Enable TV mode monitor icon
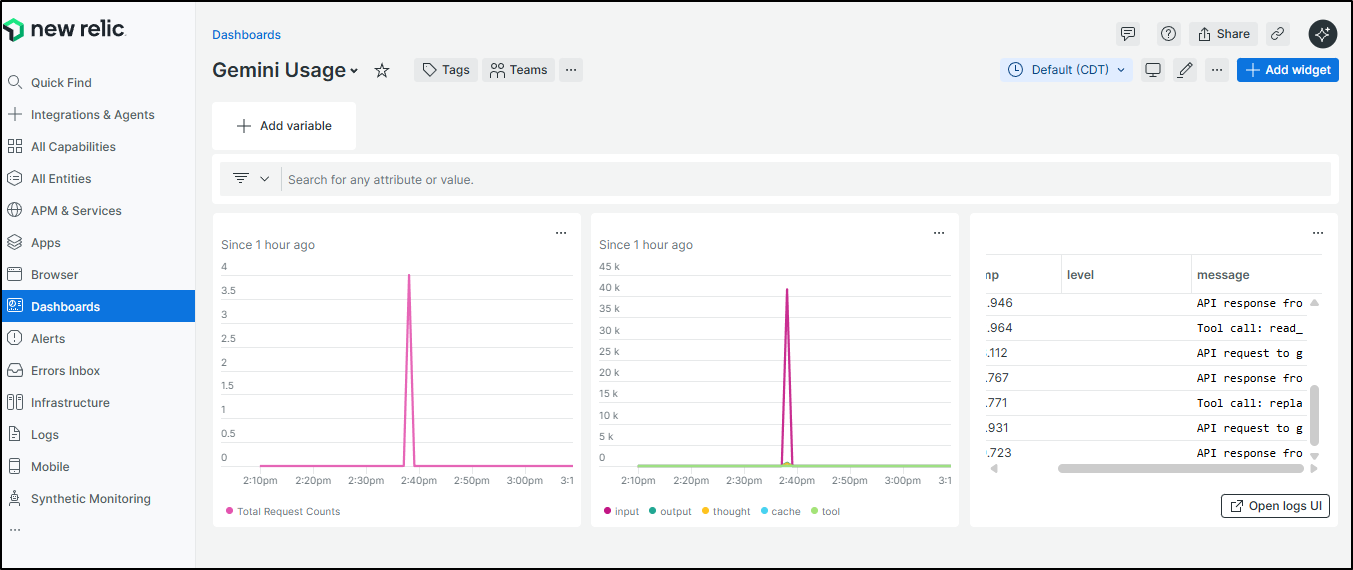1353x570 pixels. pos(1153,70)
